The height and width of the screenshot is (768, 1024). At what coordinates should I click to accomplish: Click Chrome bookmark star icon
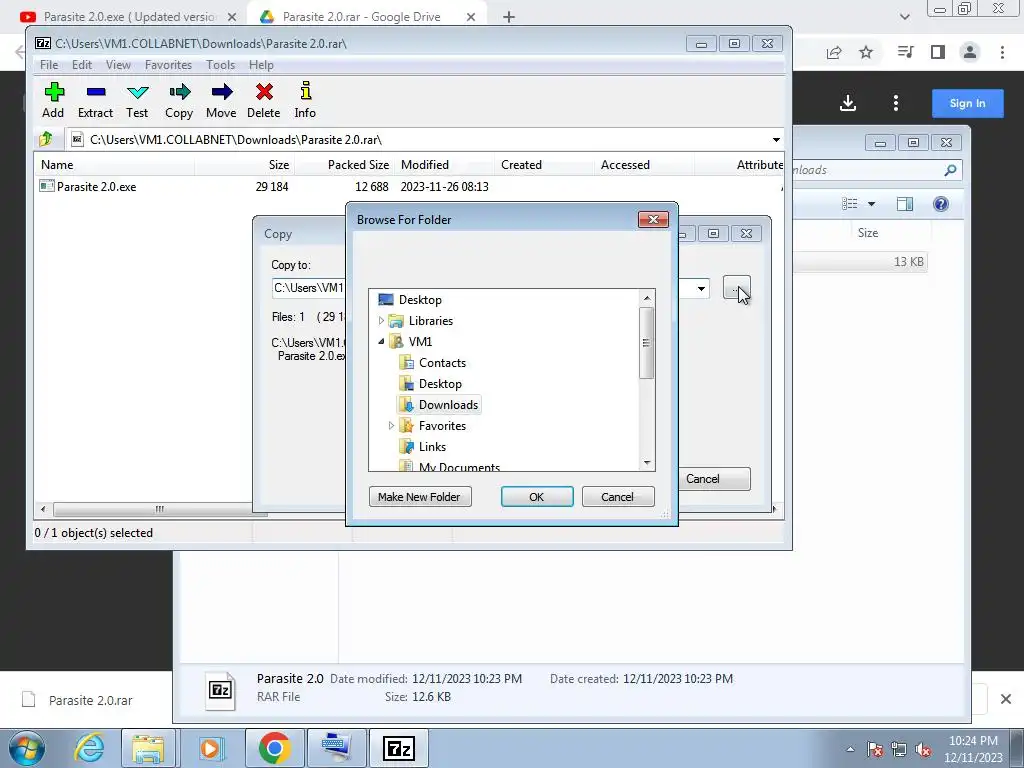[866, 52]
